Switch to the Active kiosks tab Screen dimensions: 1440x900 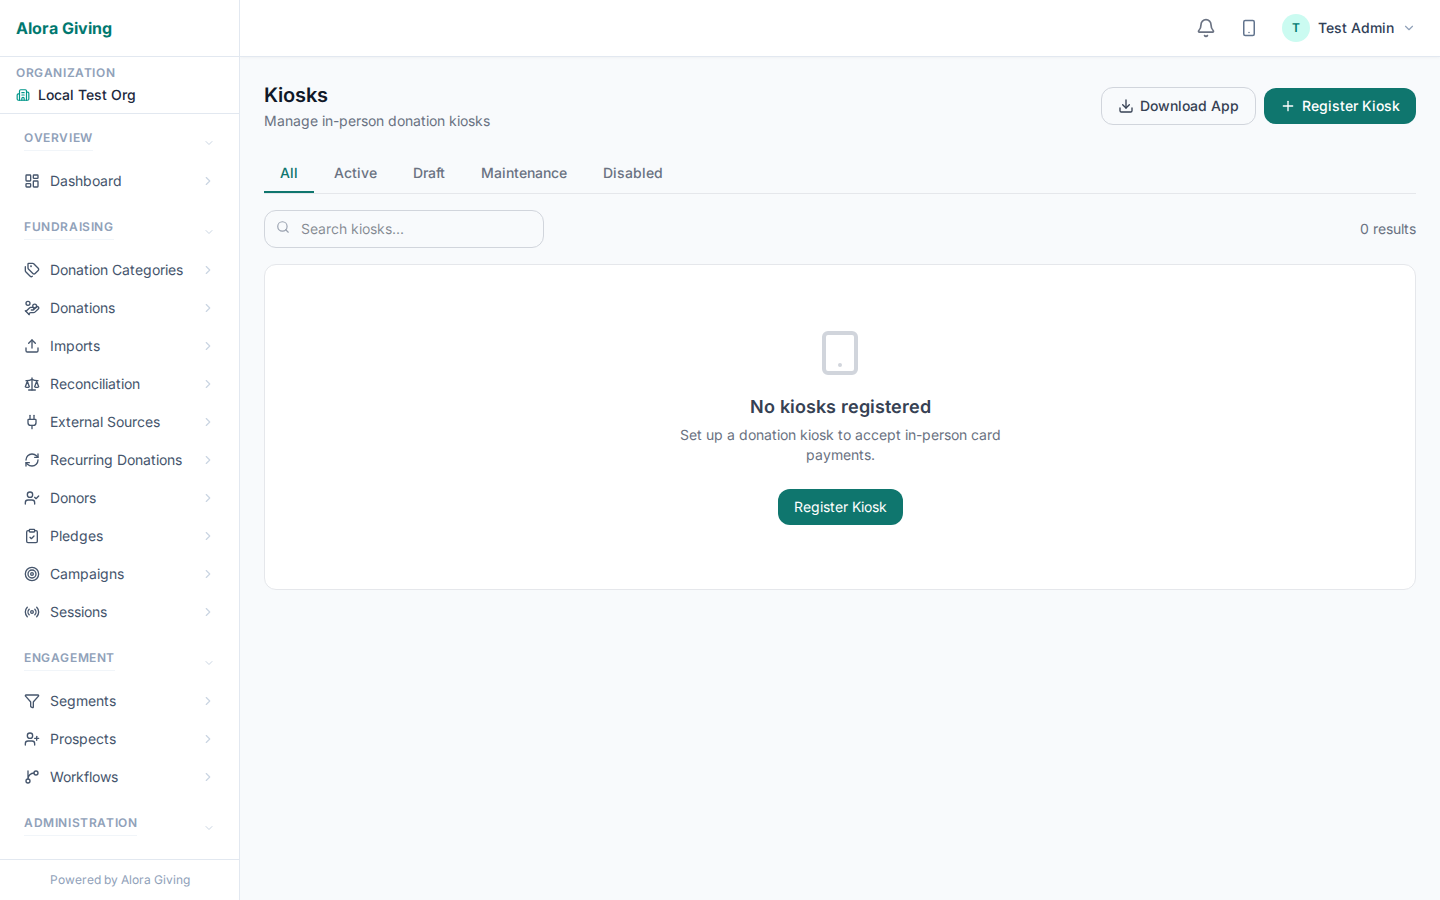tap(355, 172)
